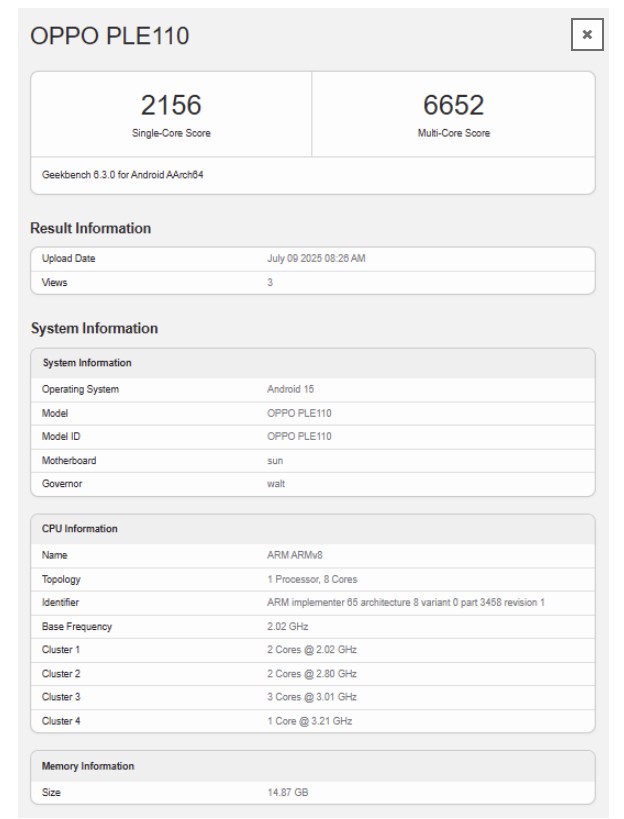Click the Identifier row label
The height and width of the screenshot is (819, 624).
point(60,603)
